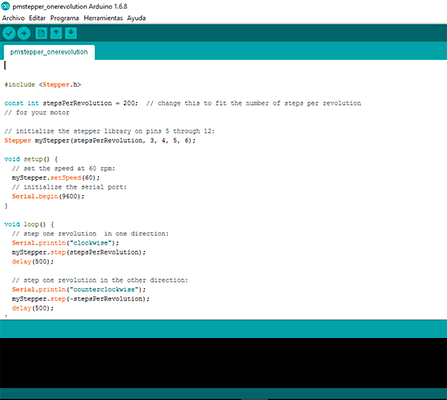Save sketch with the down-arrow icon

click(71, 33)
